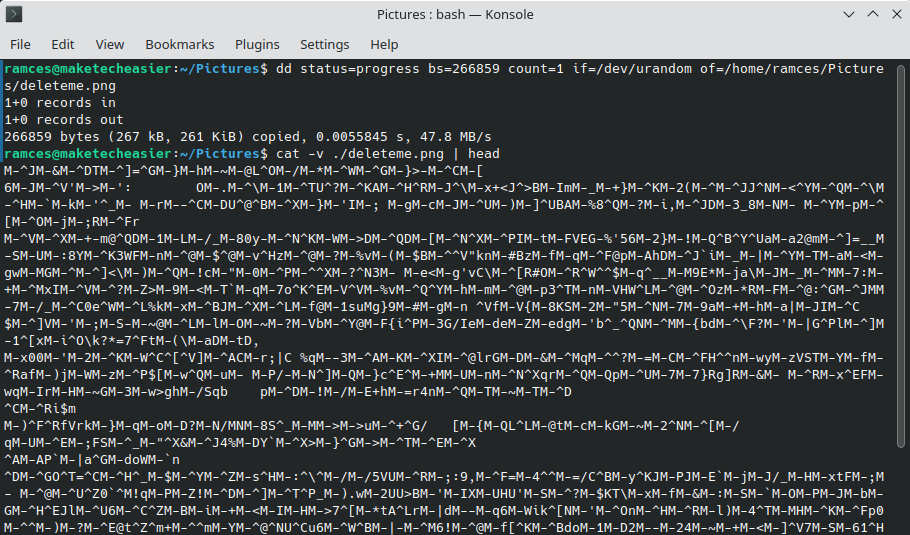The height and width of the screenshot is (535, 910).
Task: Close the Konsole window
Action: (897, 15)
